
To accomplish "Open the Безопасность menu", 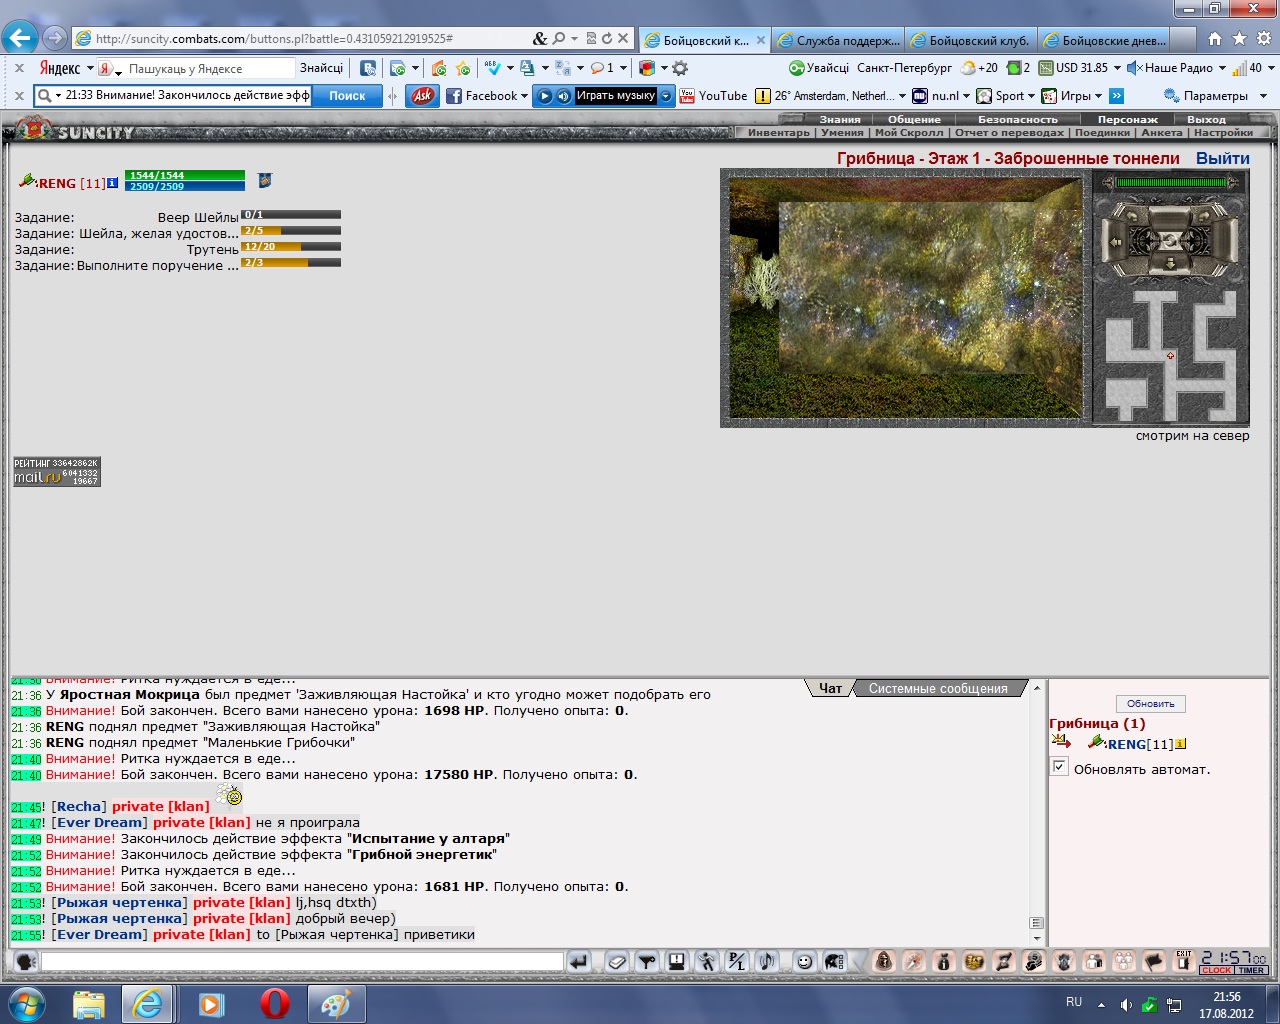I will click(x=1018, y=119).
